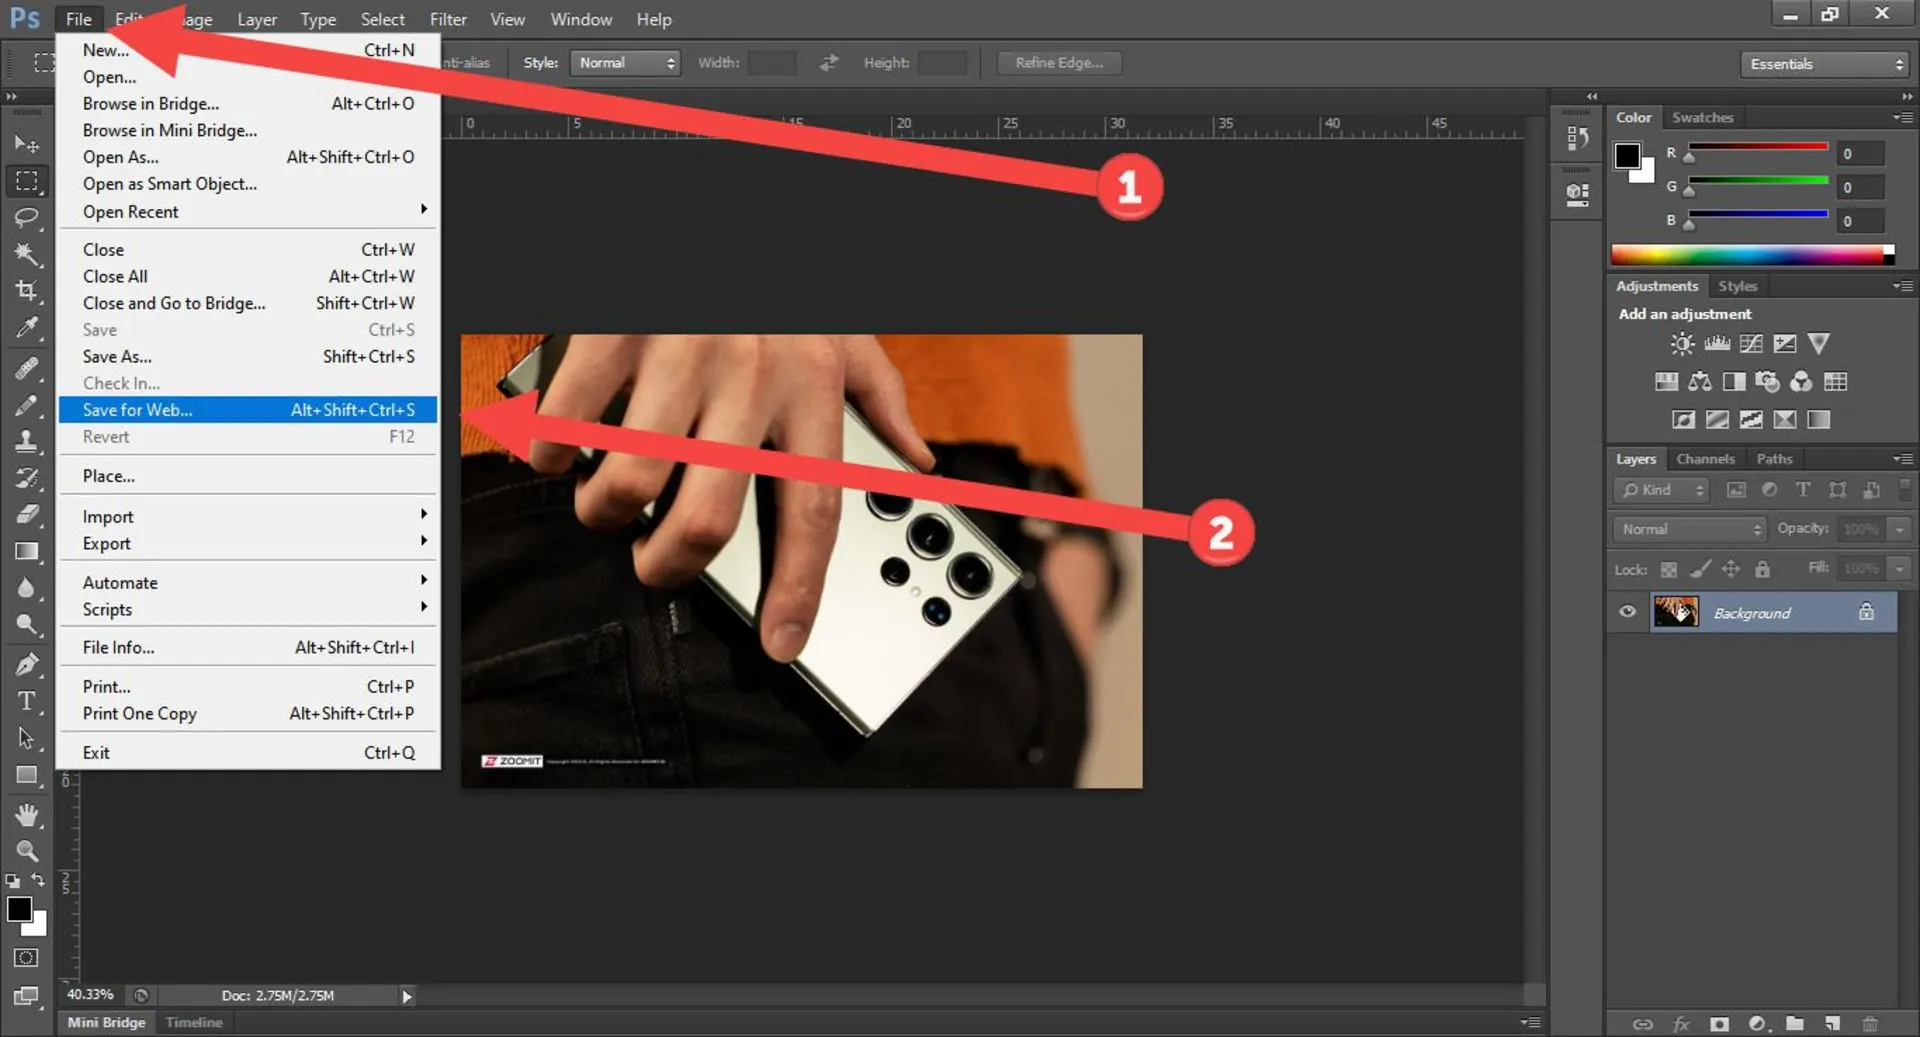Select the Hand tool
1920x1037 pixels.
27,815
